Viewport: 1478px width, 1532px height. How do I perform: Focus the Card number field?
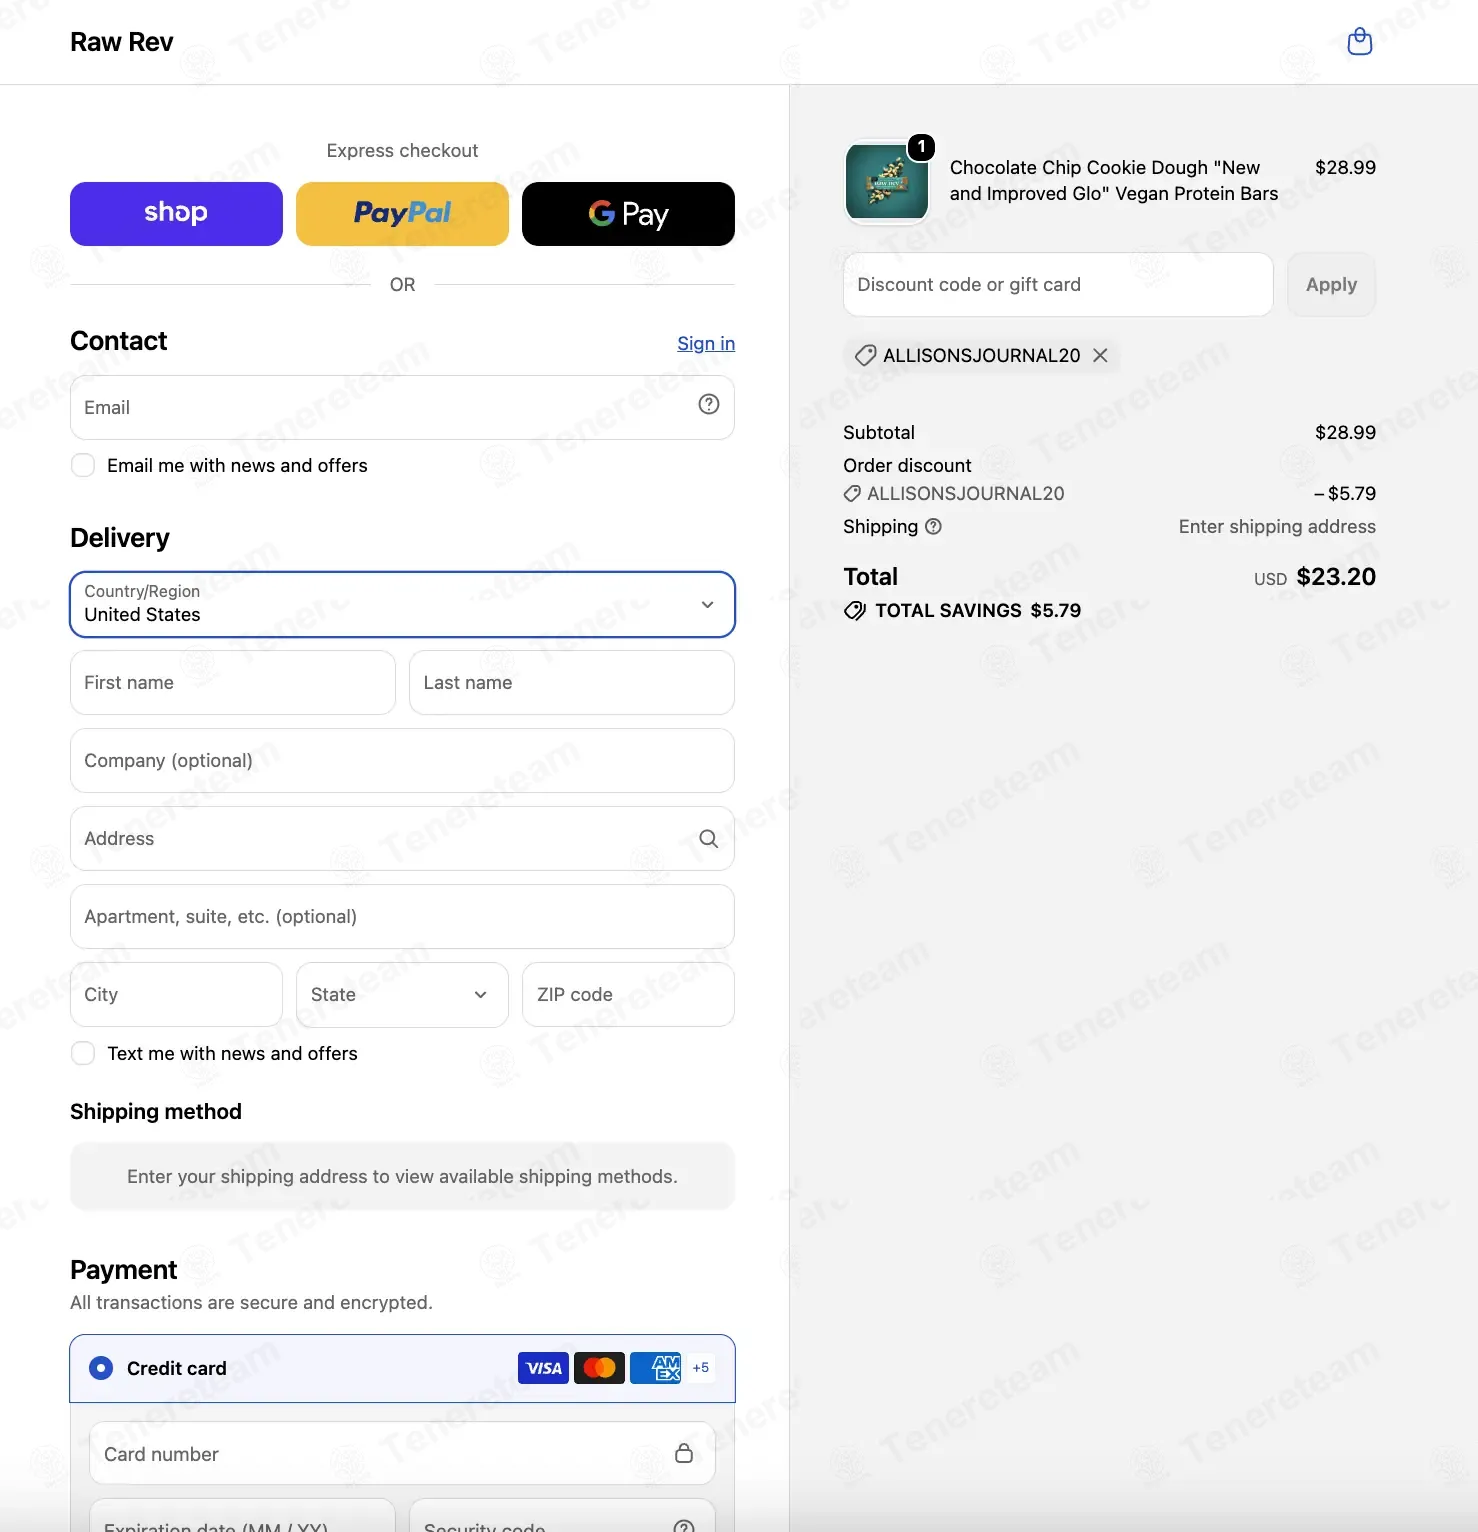pos(402,1453)
